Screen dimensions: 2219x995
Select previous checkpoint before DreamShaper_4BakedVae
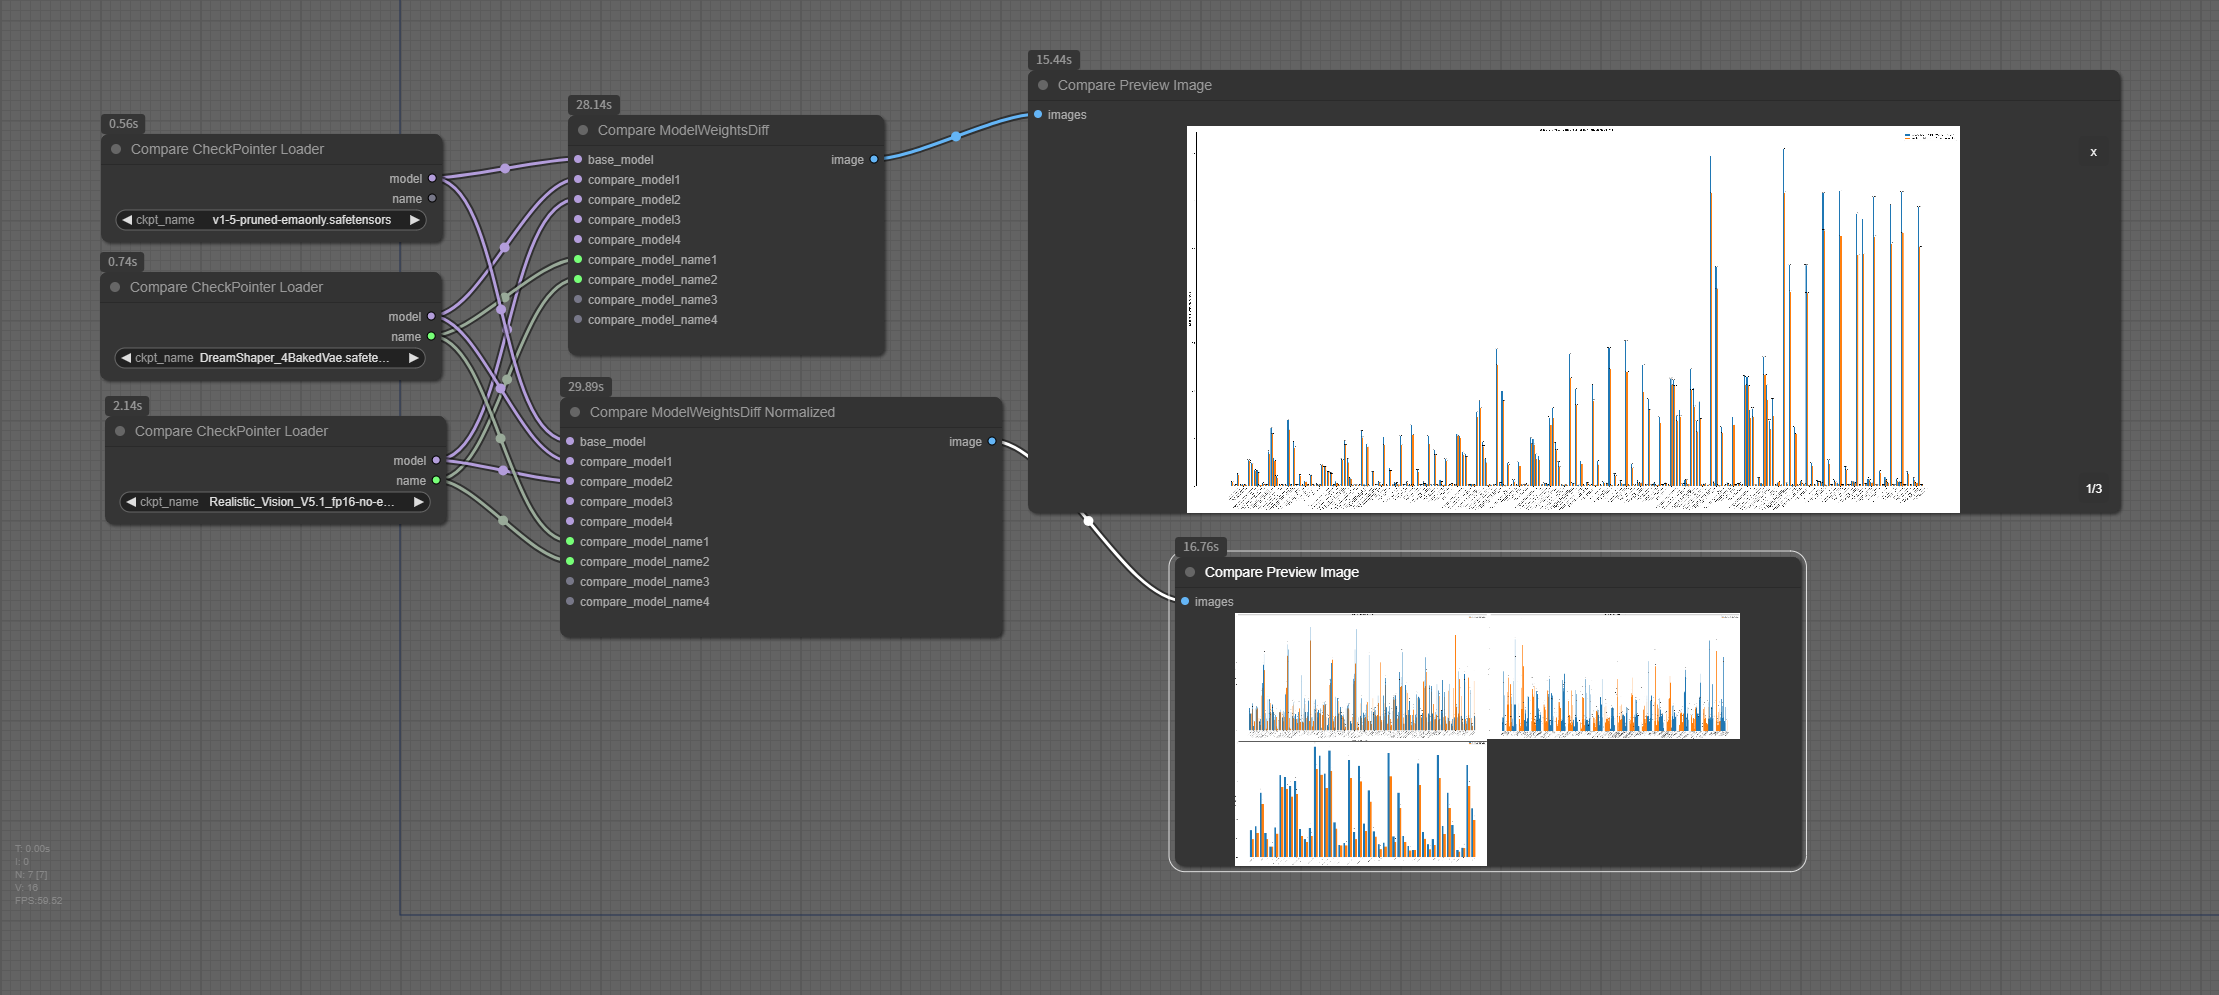coord(126,358)
